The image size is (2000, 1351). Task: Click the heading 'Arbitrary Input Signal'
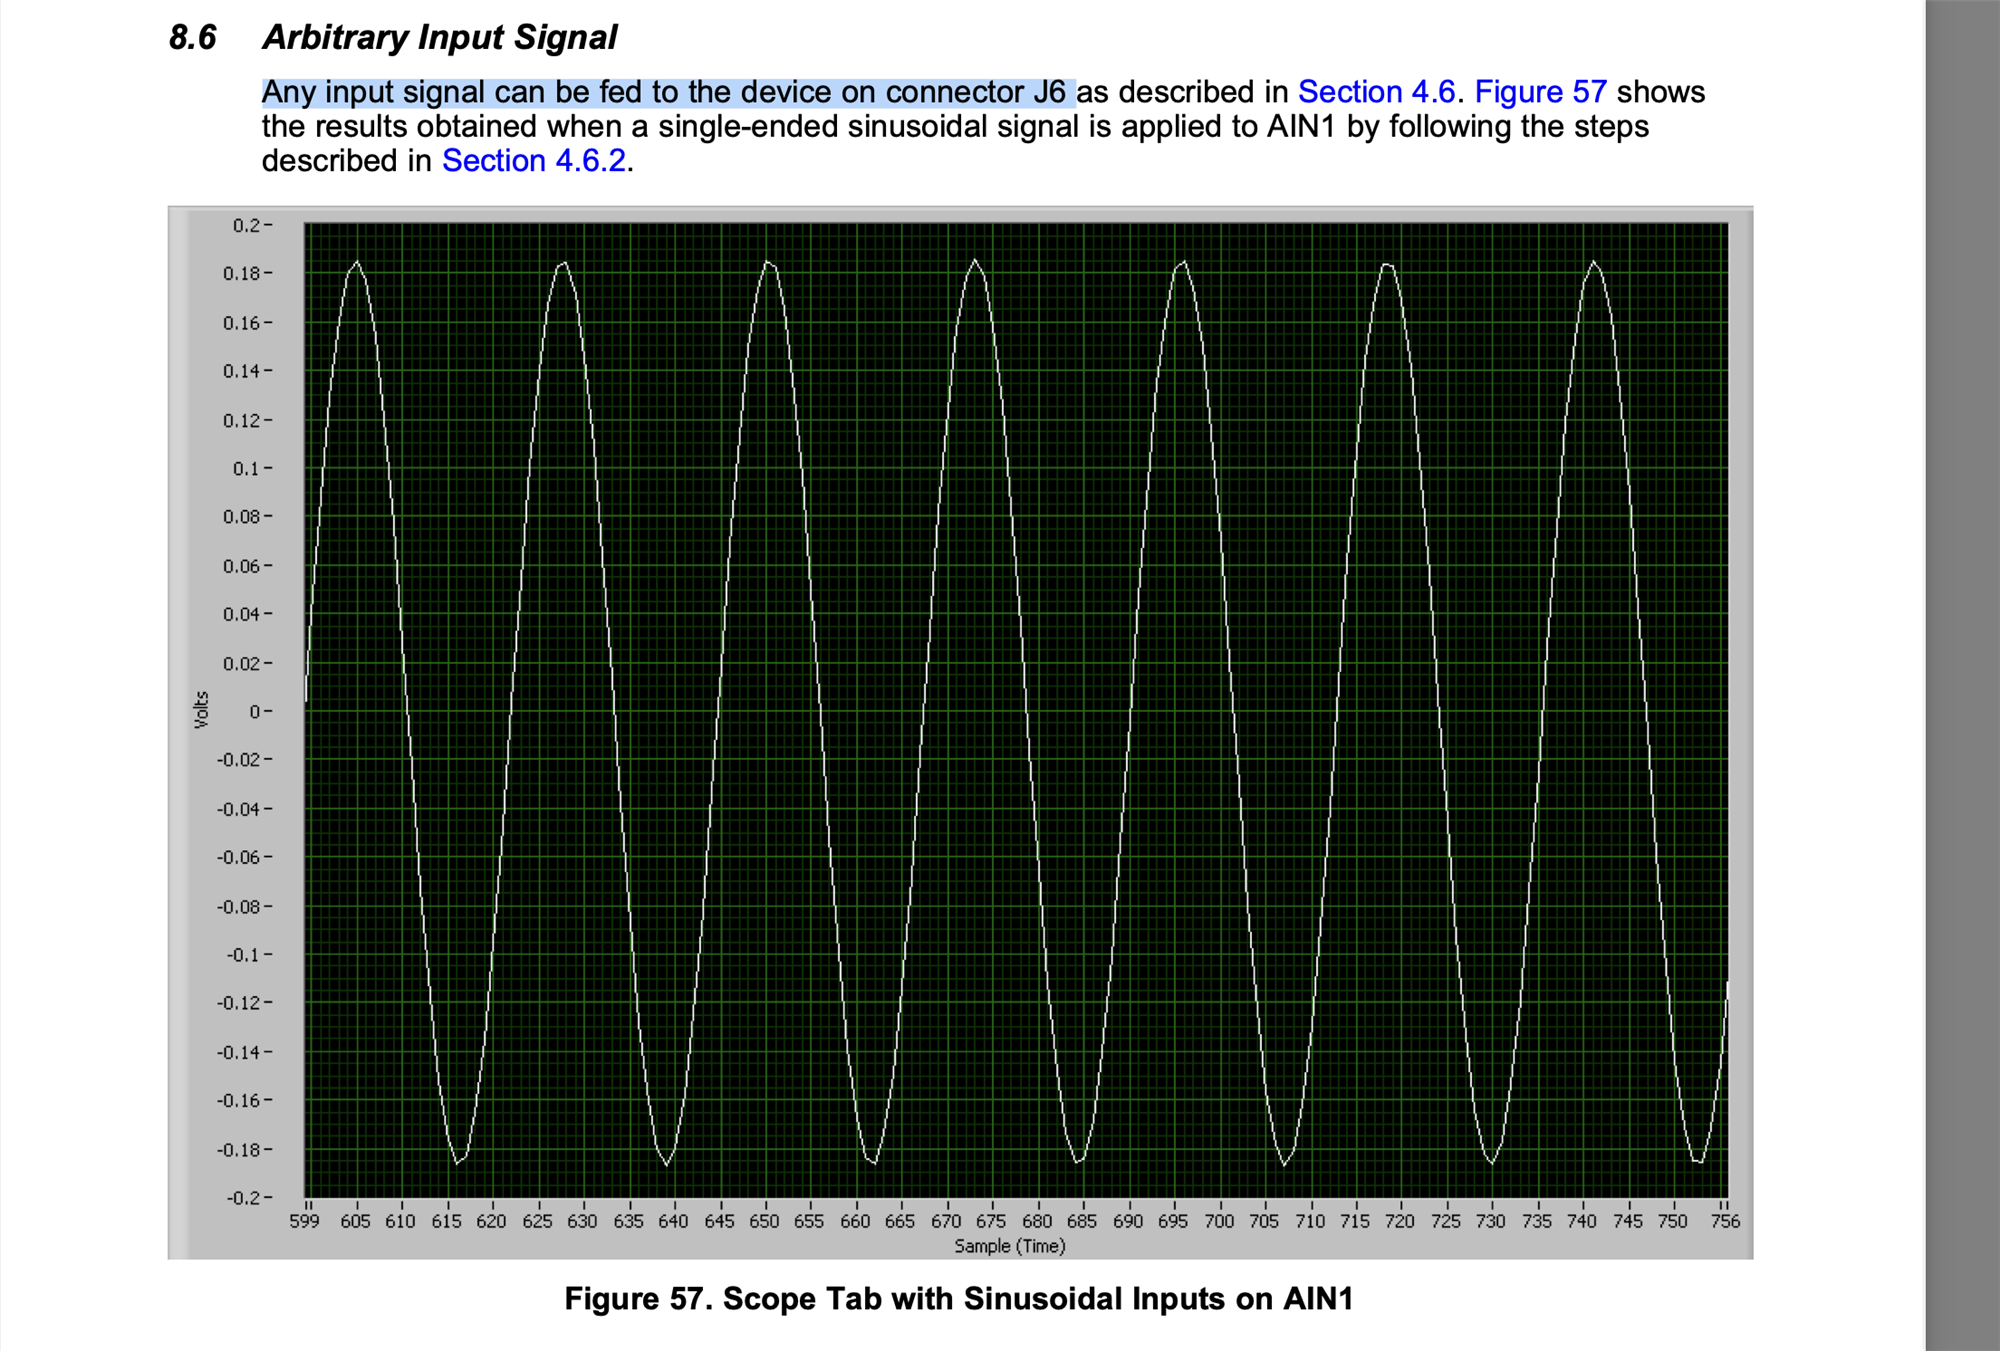point(440,38)
